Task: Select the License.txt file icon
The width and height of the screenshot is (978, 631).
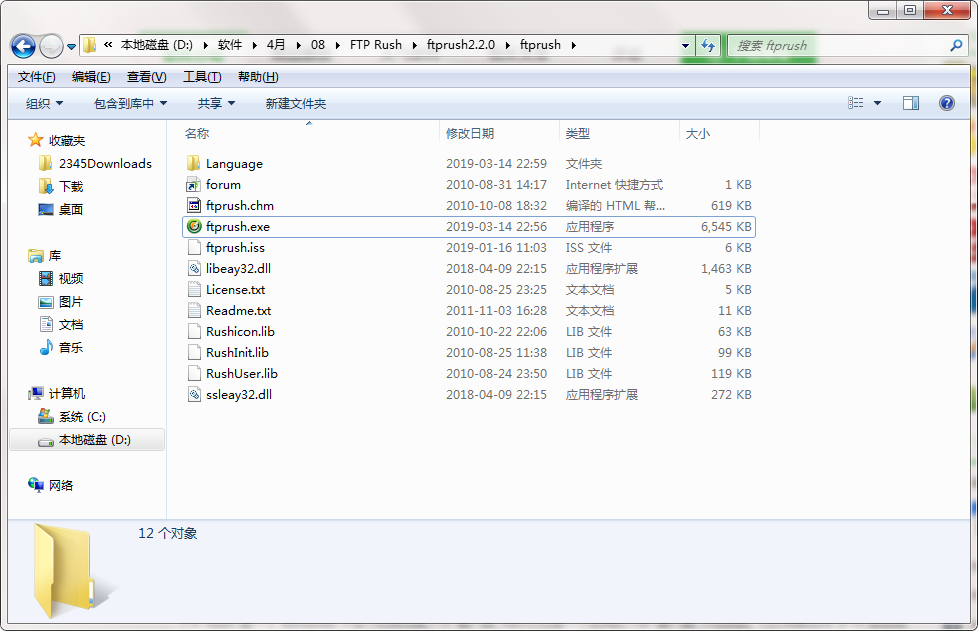Action: [x=194, y=289]
